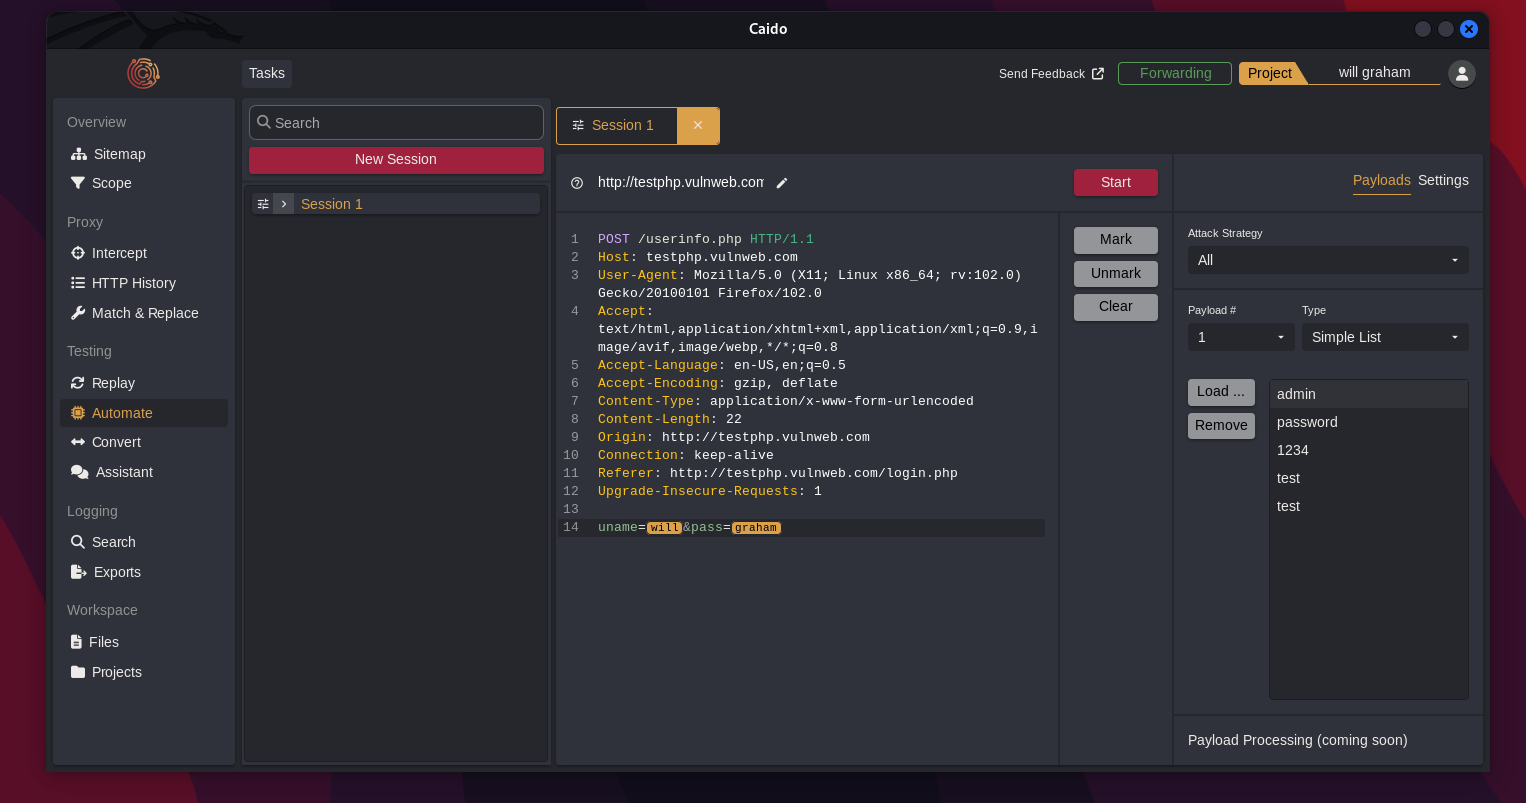
Task: Open the Sitemap page
Action: 119,154
